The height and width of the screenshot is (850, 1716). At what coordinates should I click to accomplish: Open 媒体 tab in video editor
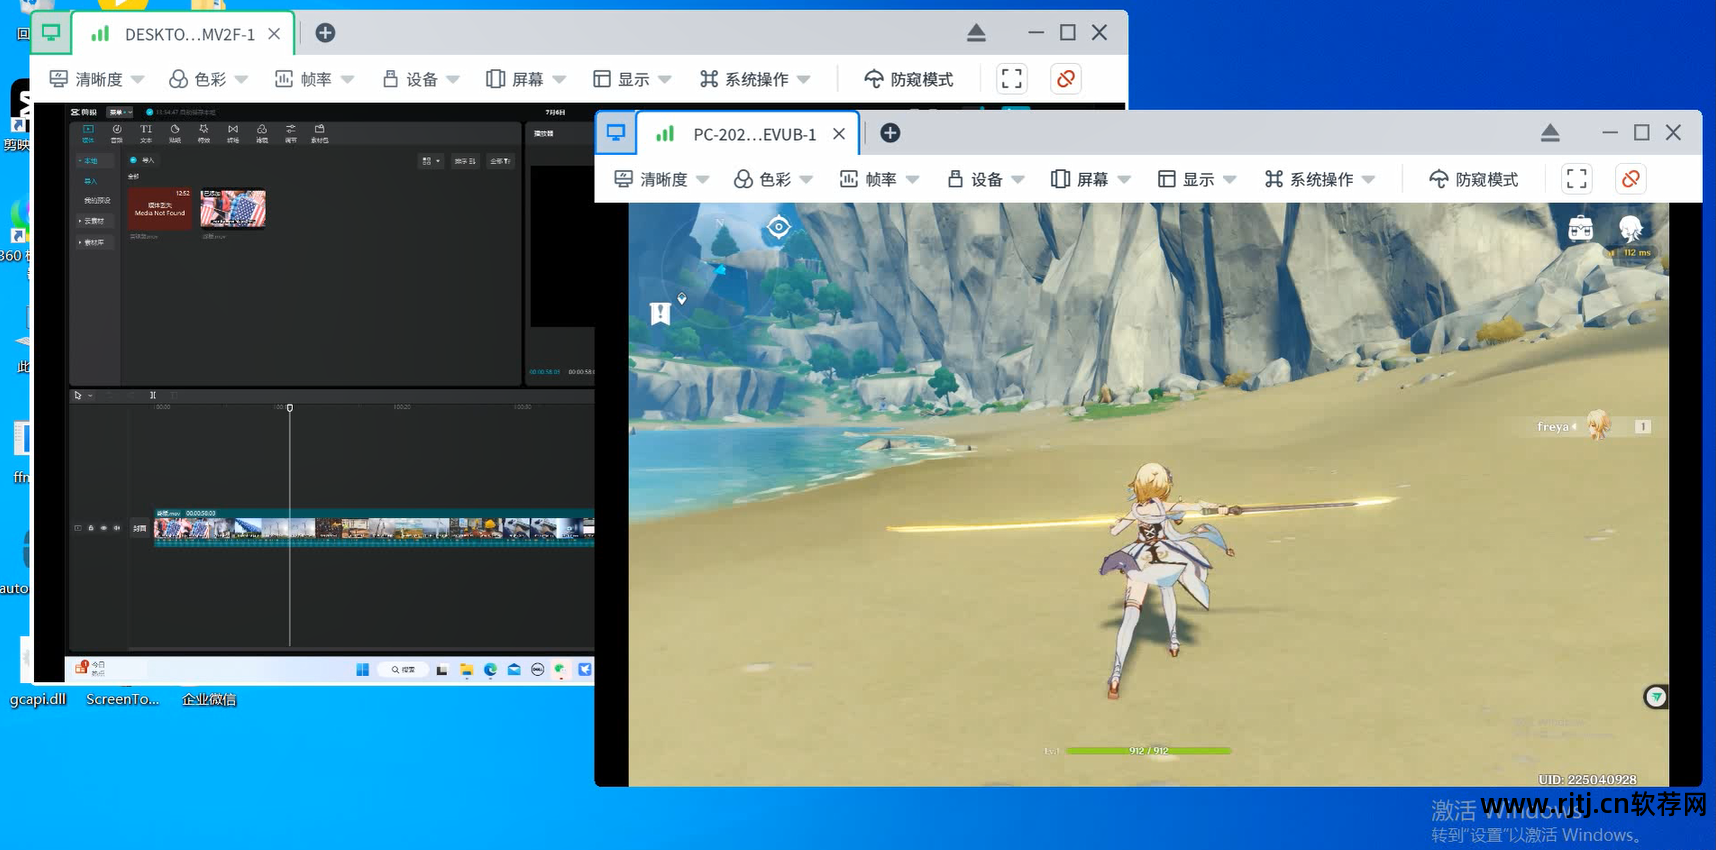[x=88, y=134]
